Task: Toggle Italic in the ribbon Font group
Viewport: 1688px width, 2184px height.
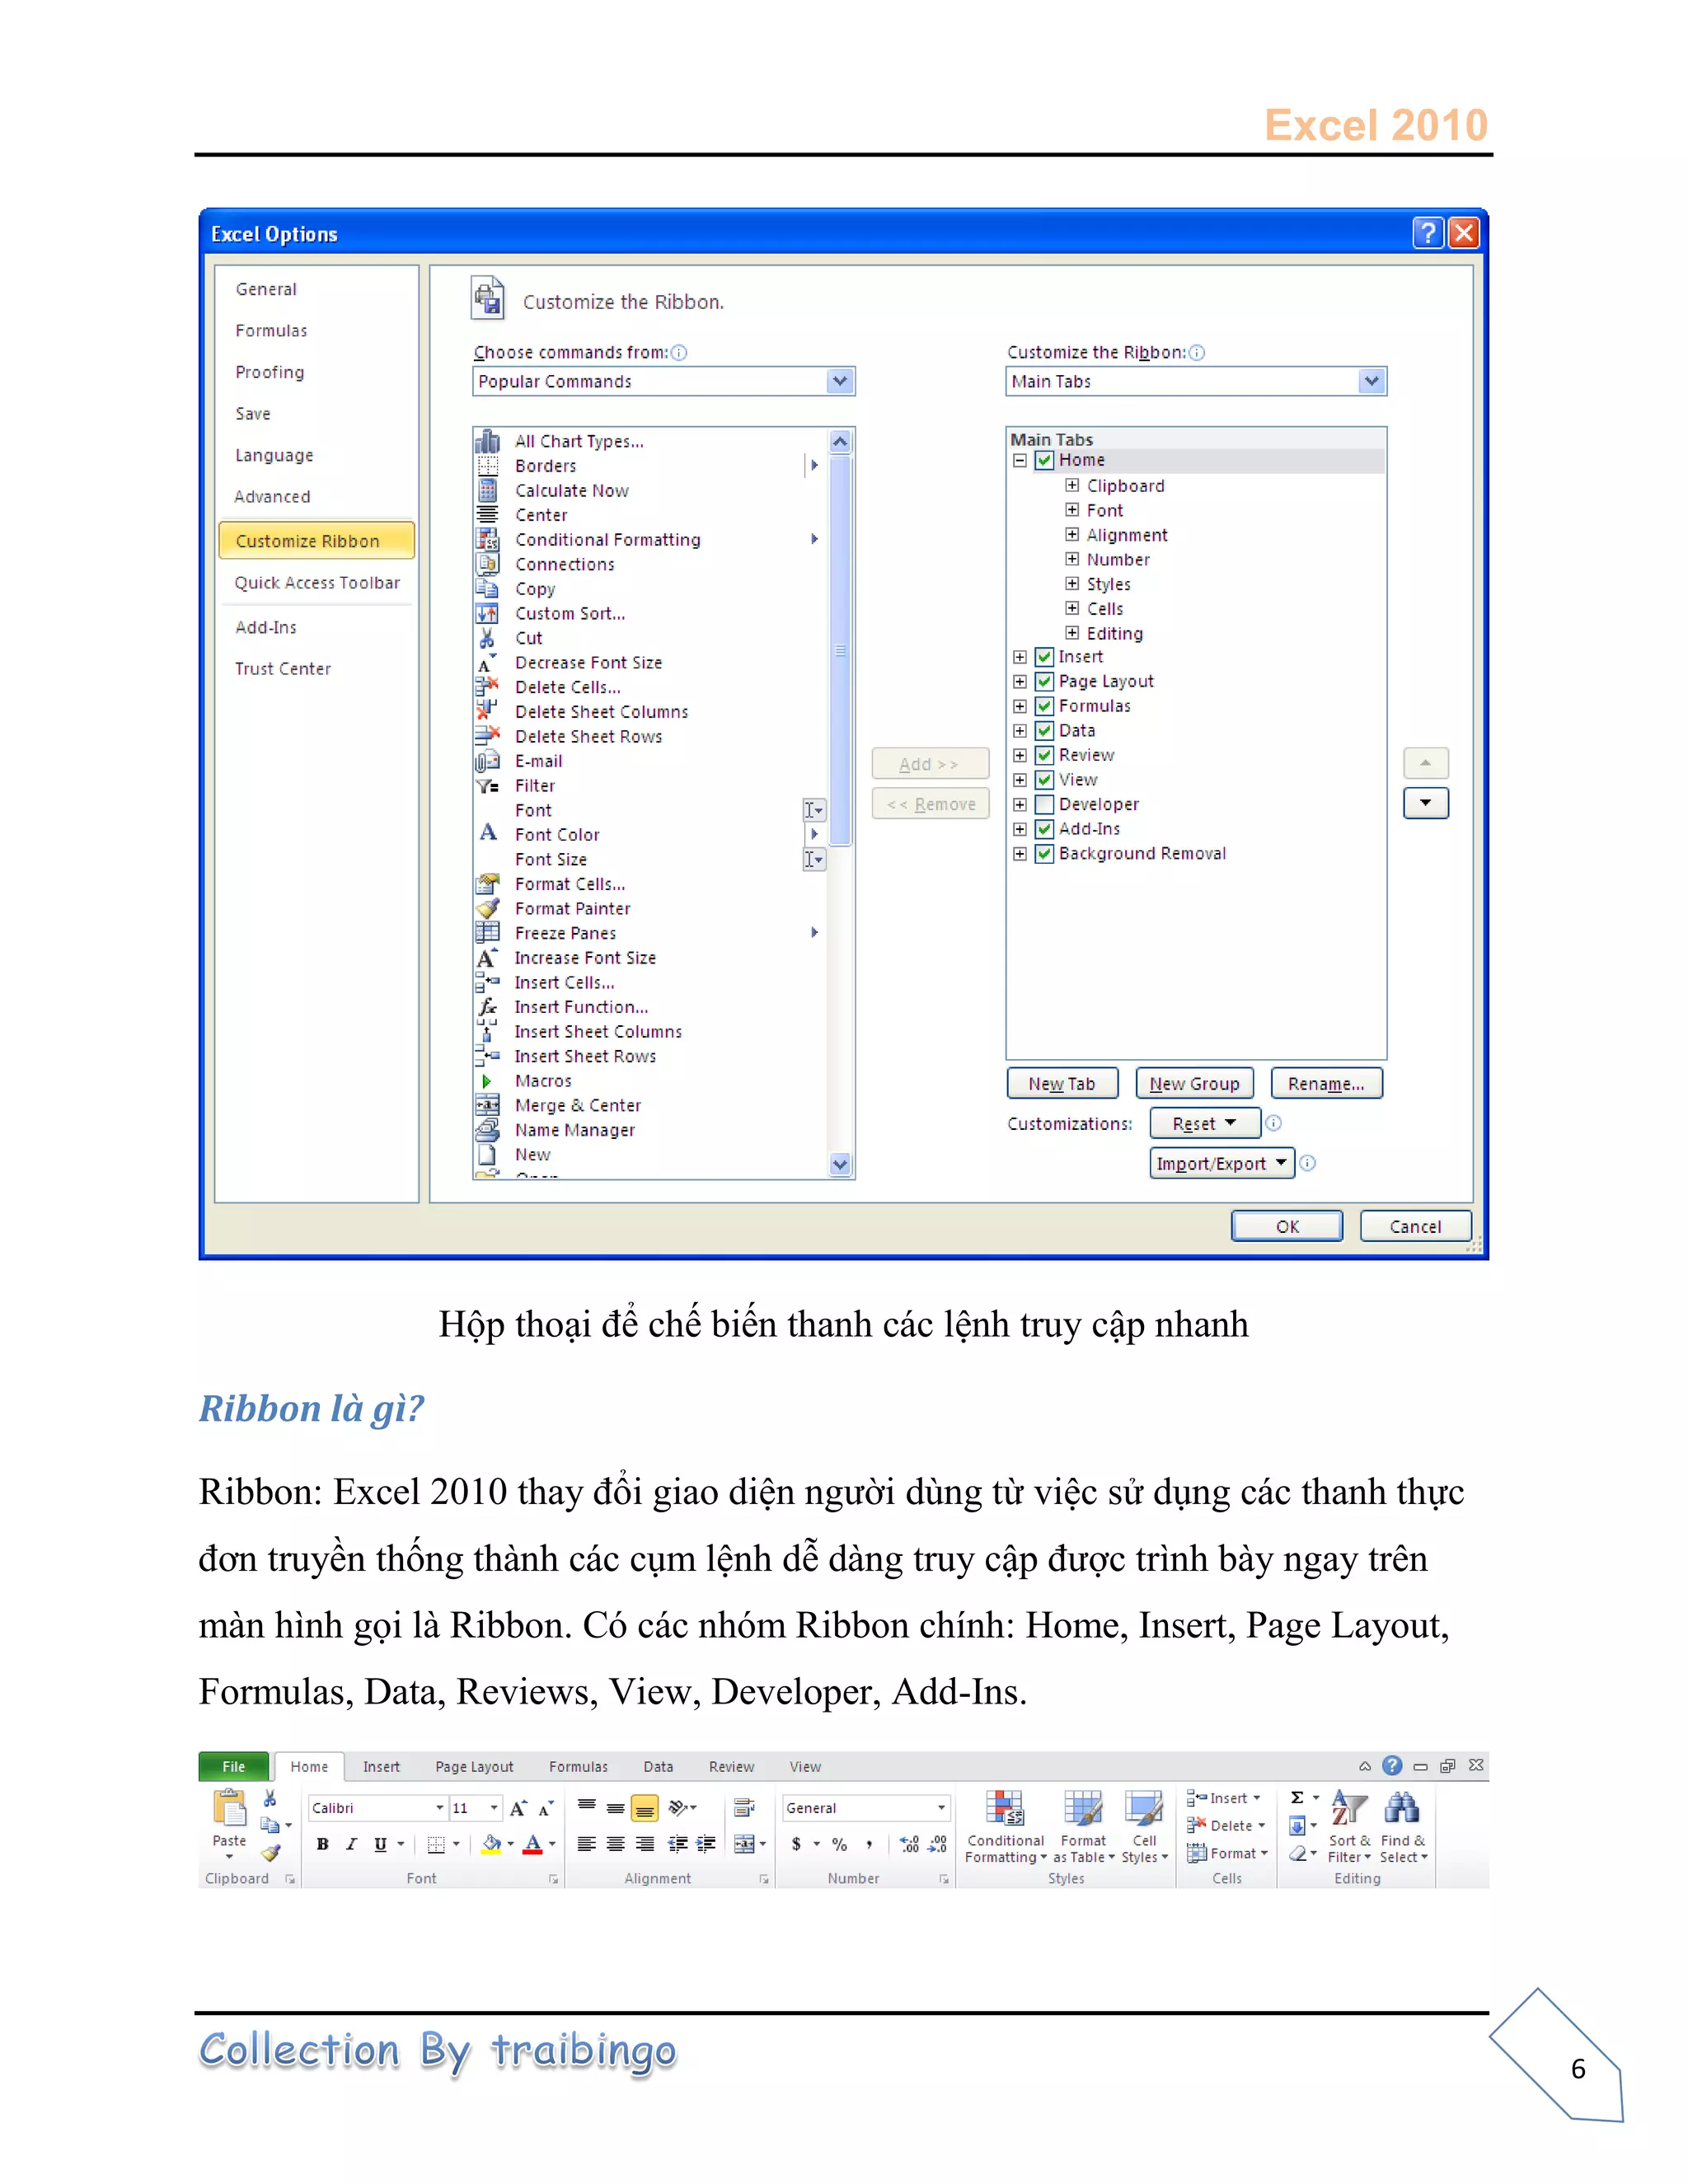Action: (x=351, y=1844)
